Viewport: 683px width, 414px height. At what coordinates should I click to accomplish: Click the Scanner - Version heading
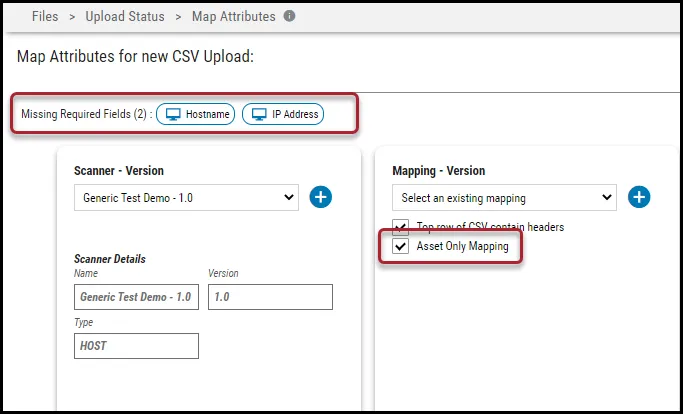[x=119, y=170]
